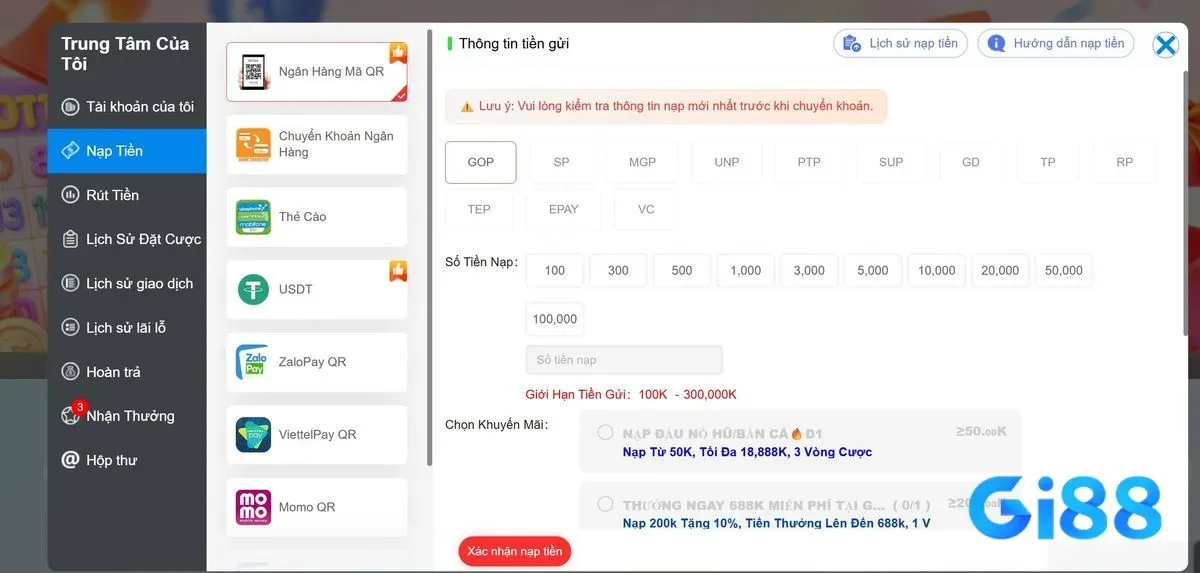Choose USDT payment method
The width and height of the screenshot is (1200, 573).
coord(317,289)
